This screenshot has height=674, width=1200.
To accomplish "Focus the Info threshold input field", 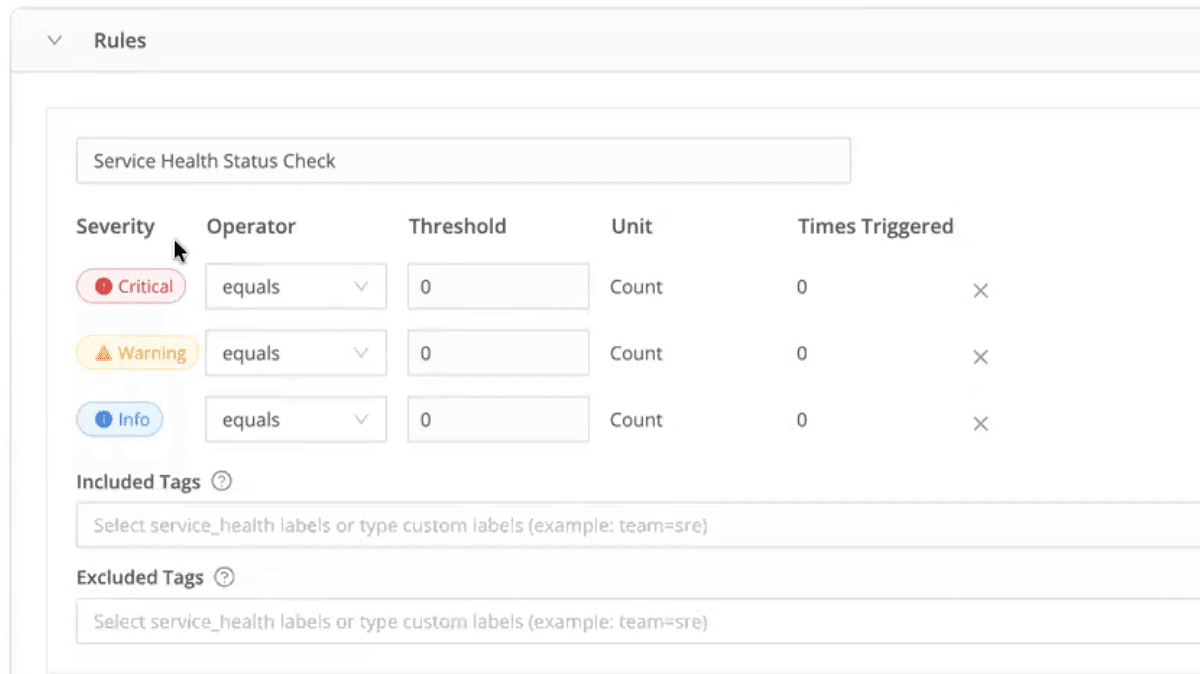I will [x=498, y=420].
